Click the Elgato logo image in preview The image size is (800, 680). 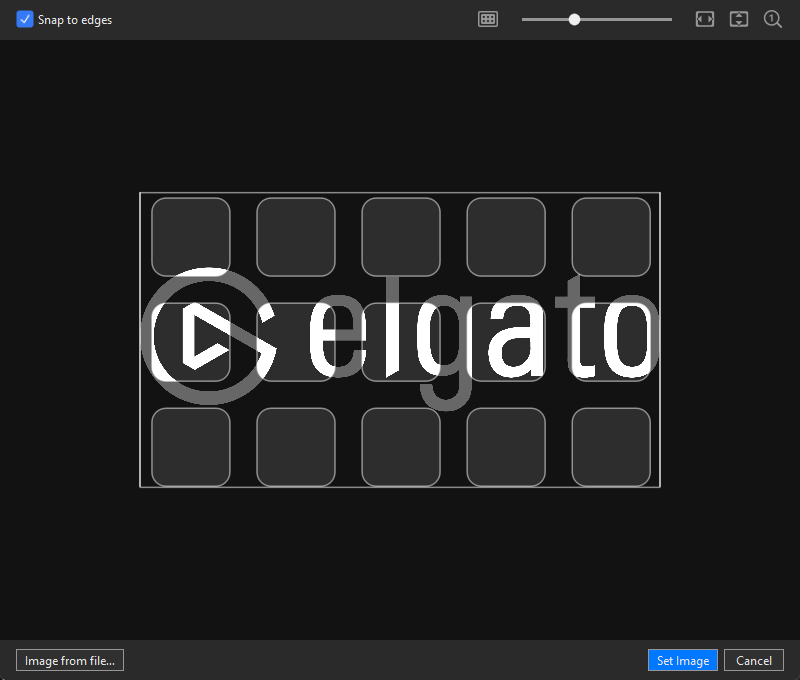(x=400, y=339)
